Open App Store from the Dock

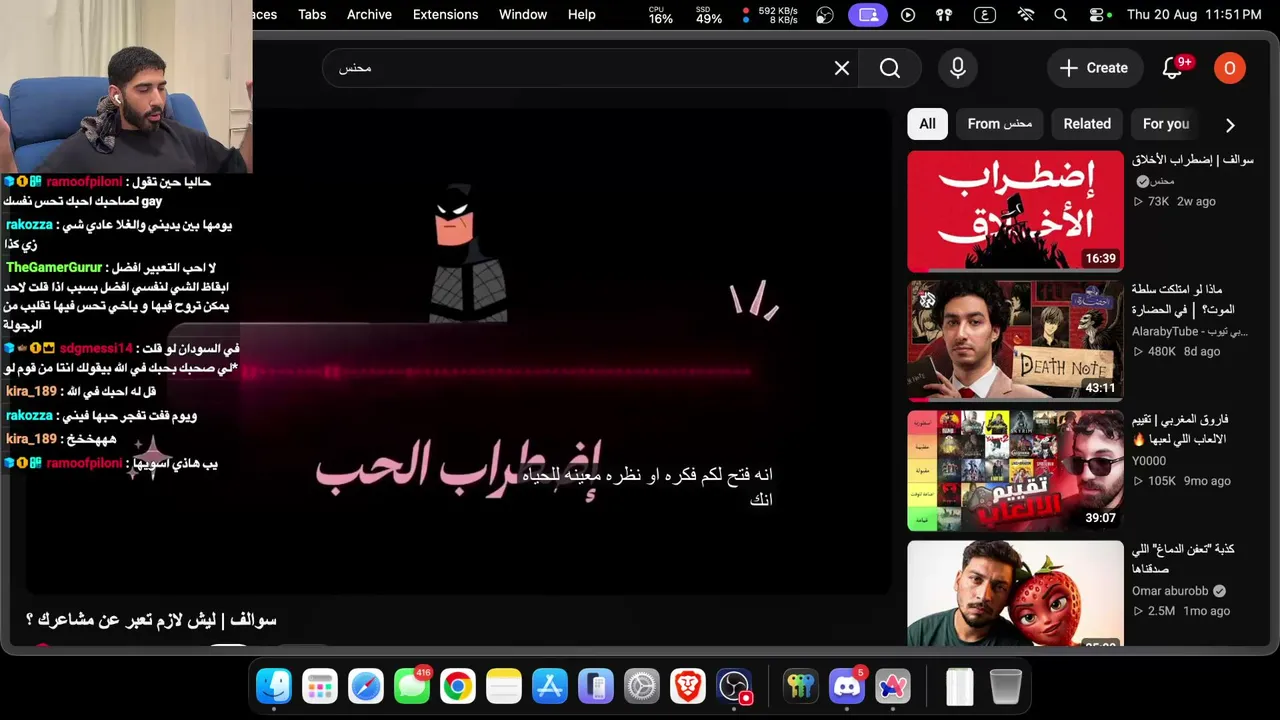550,686
